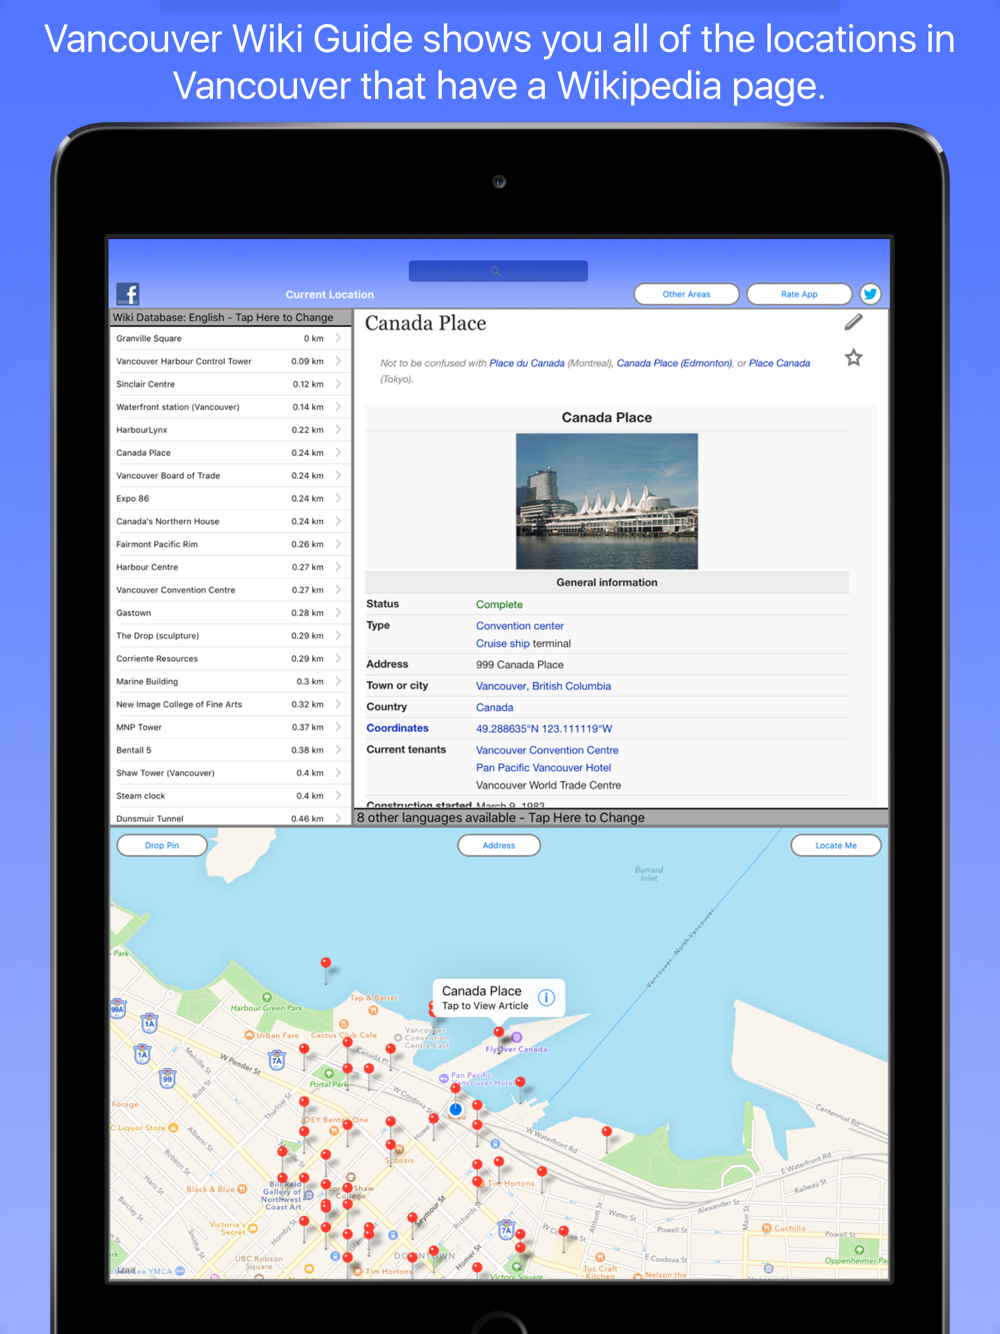This screenshot has height=1334, width=1000.
Task: Select Fairmont Pacific Rim row
Action: [x=230, y=544]
